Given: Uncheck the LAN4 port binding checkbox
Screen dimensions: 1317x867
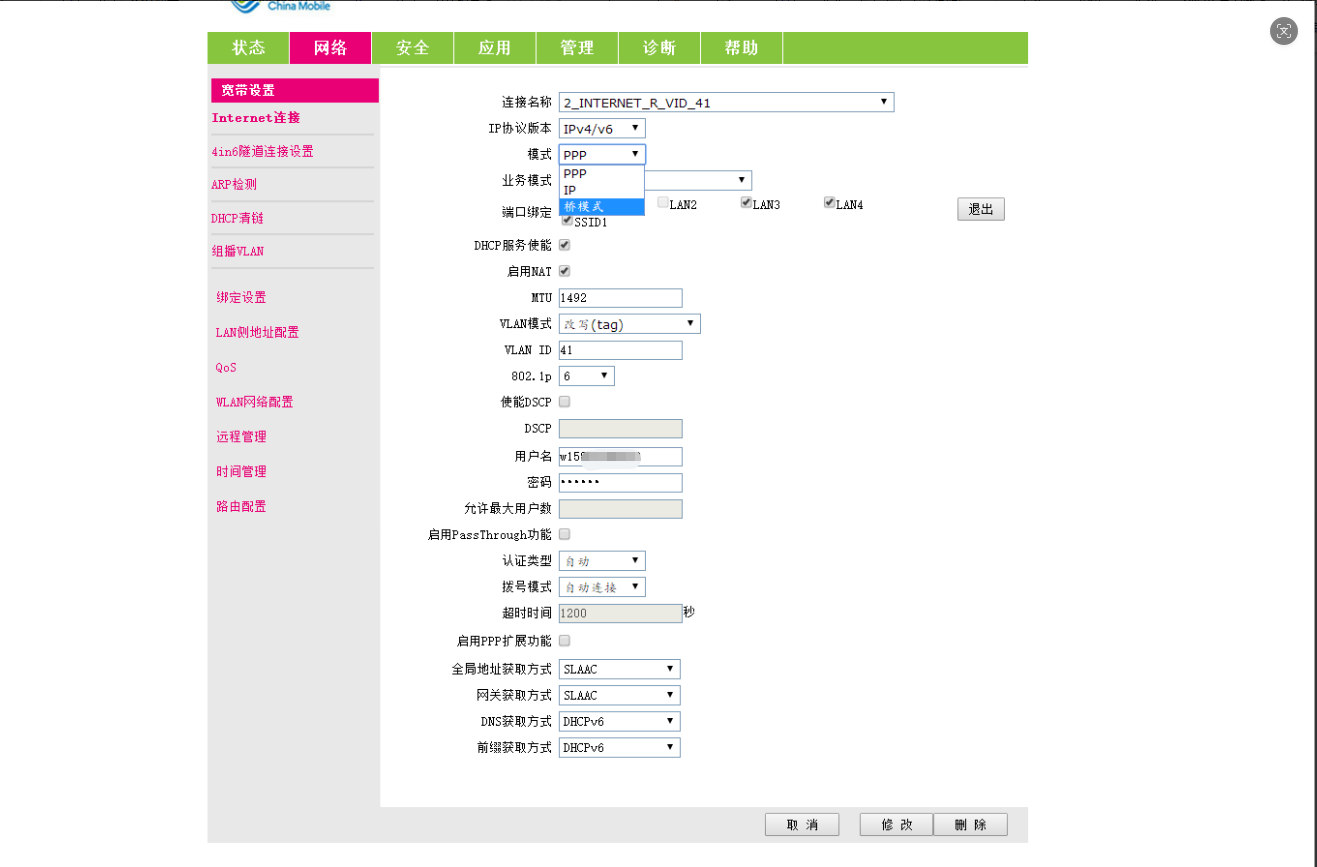Looking at the screenshot, I should [x=829, y=203].
